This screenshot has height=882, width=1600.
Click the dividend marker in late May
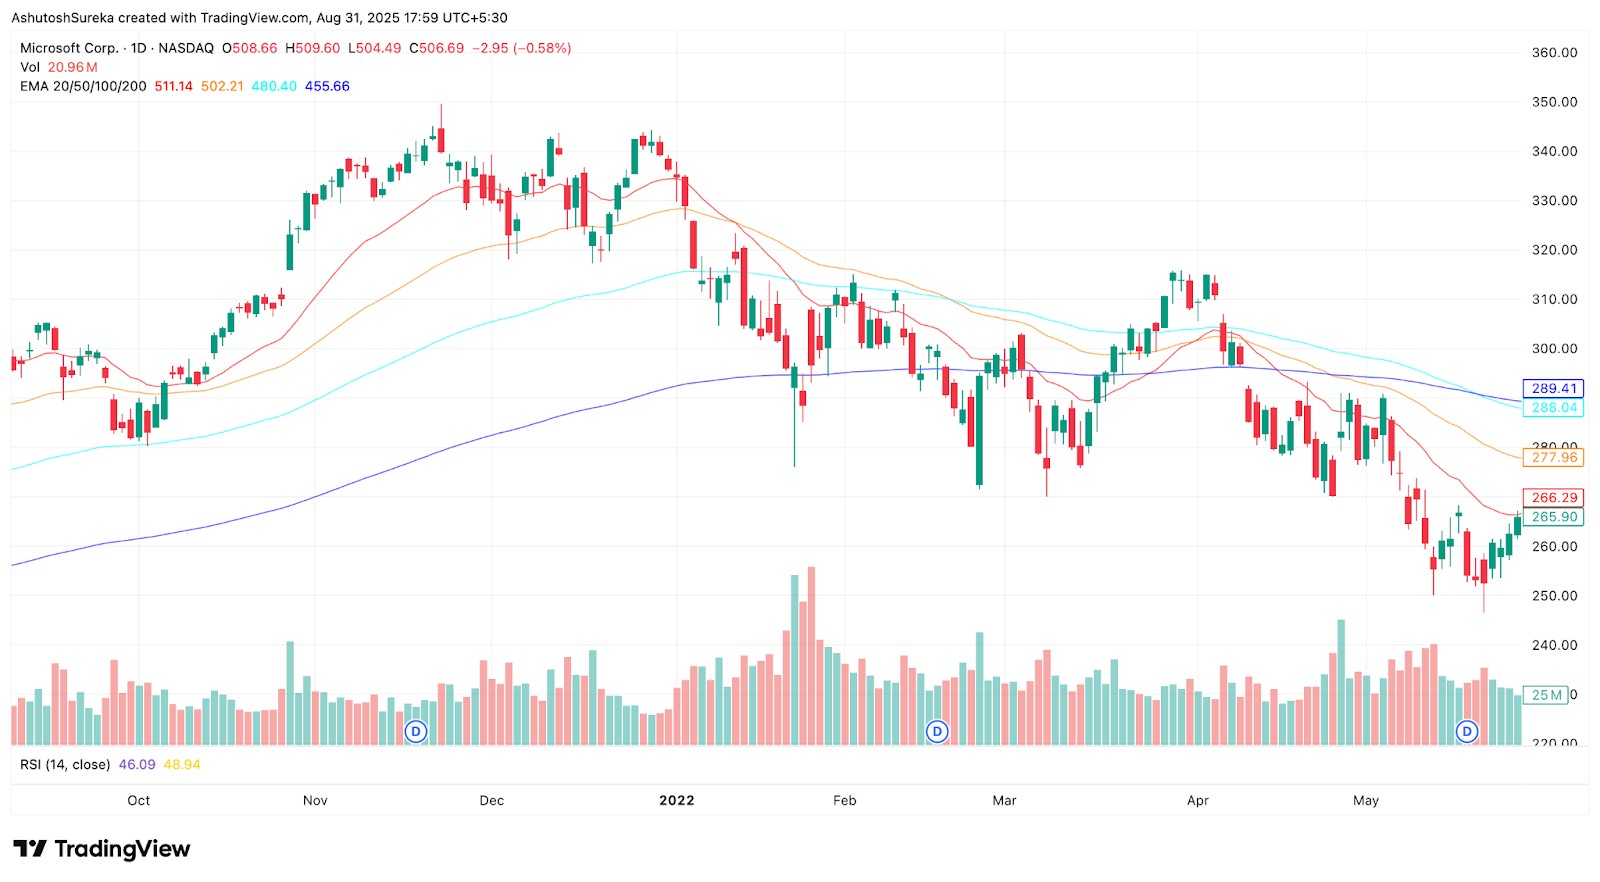point(1467,732)
